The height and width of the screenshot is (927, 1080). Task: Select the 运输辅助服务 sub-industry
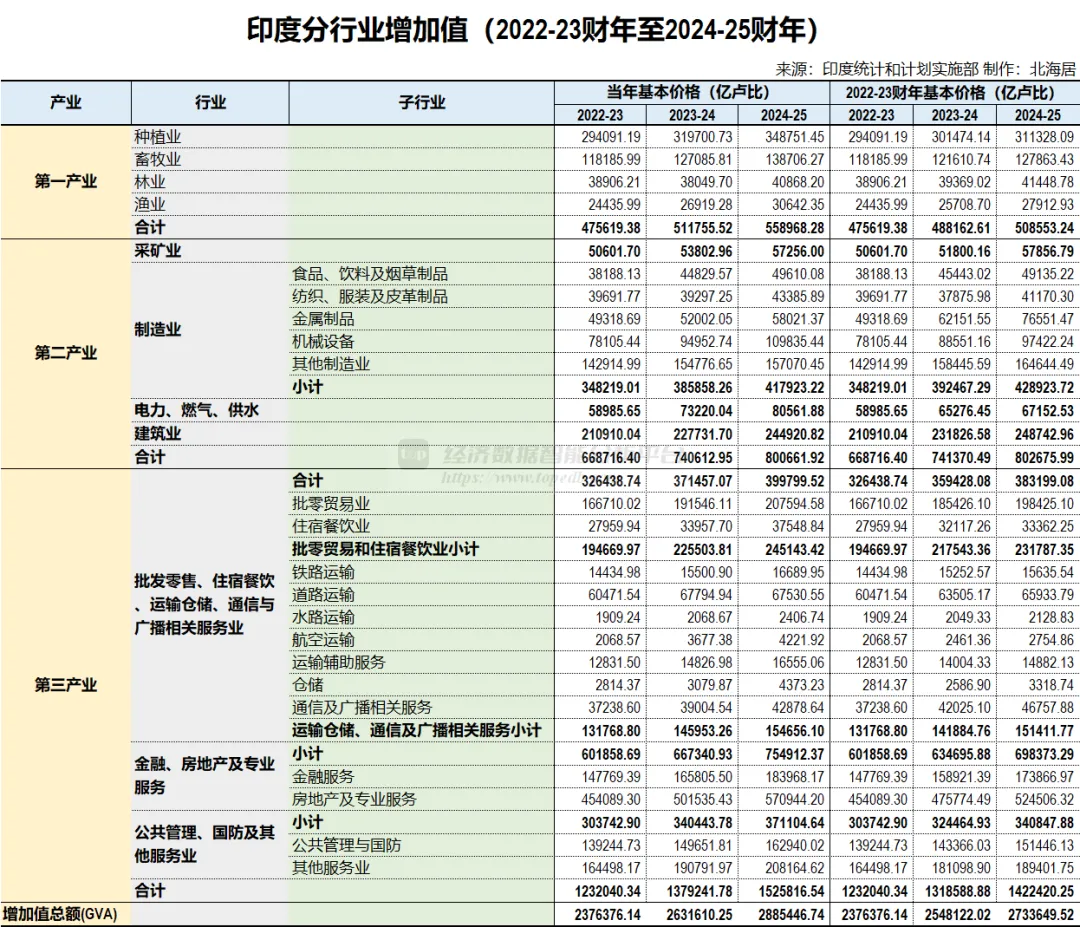click(339, 663)
